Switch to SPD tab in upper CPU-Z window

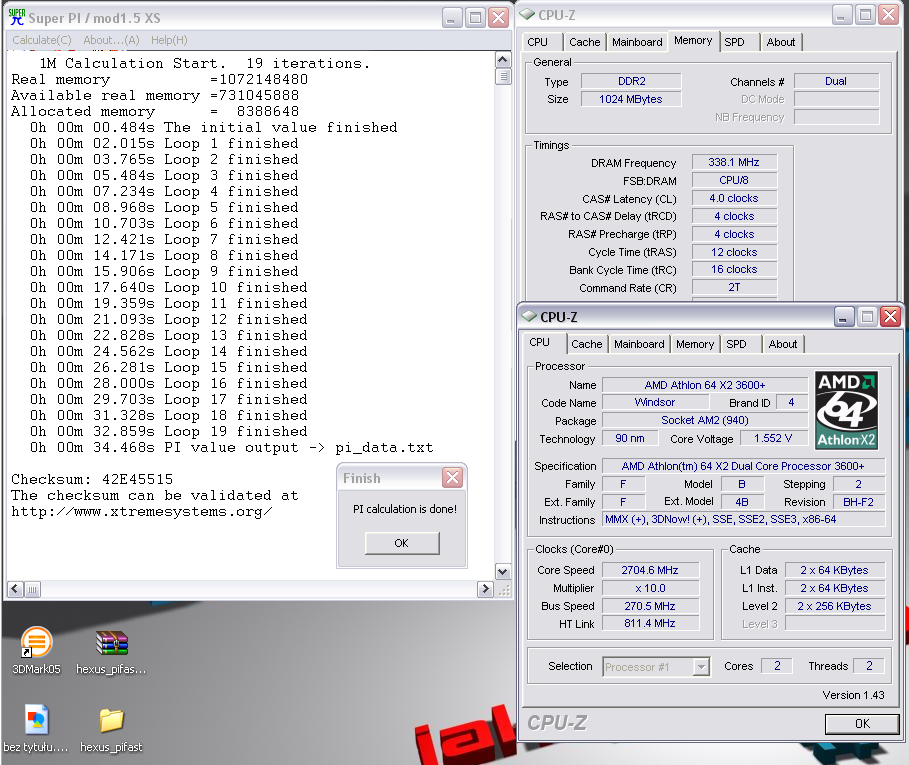coord(735,42)
